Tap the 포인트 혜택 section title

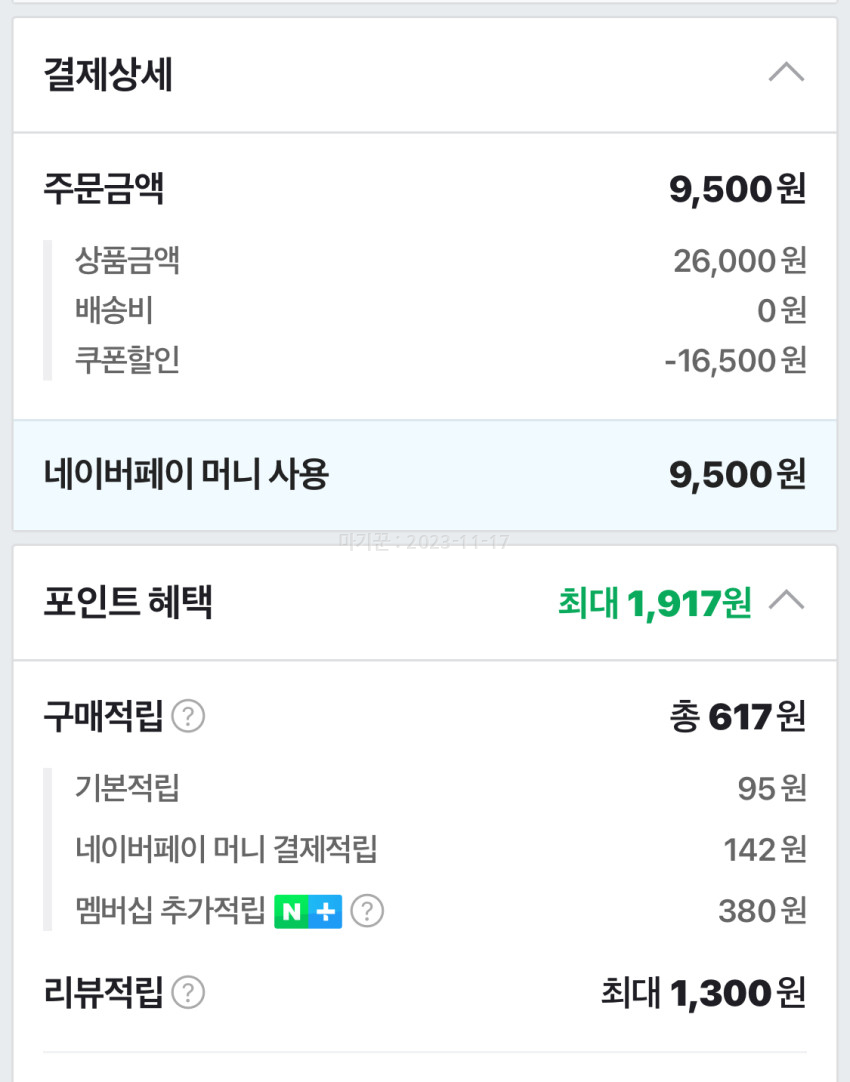pyautogui.click(x=128, y=603)
